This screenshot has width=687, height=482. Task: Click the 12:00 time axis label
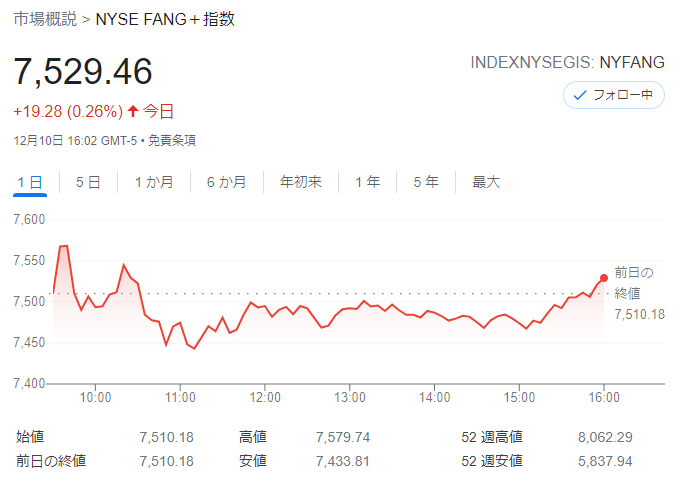(x=265, y=397)
